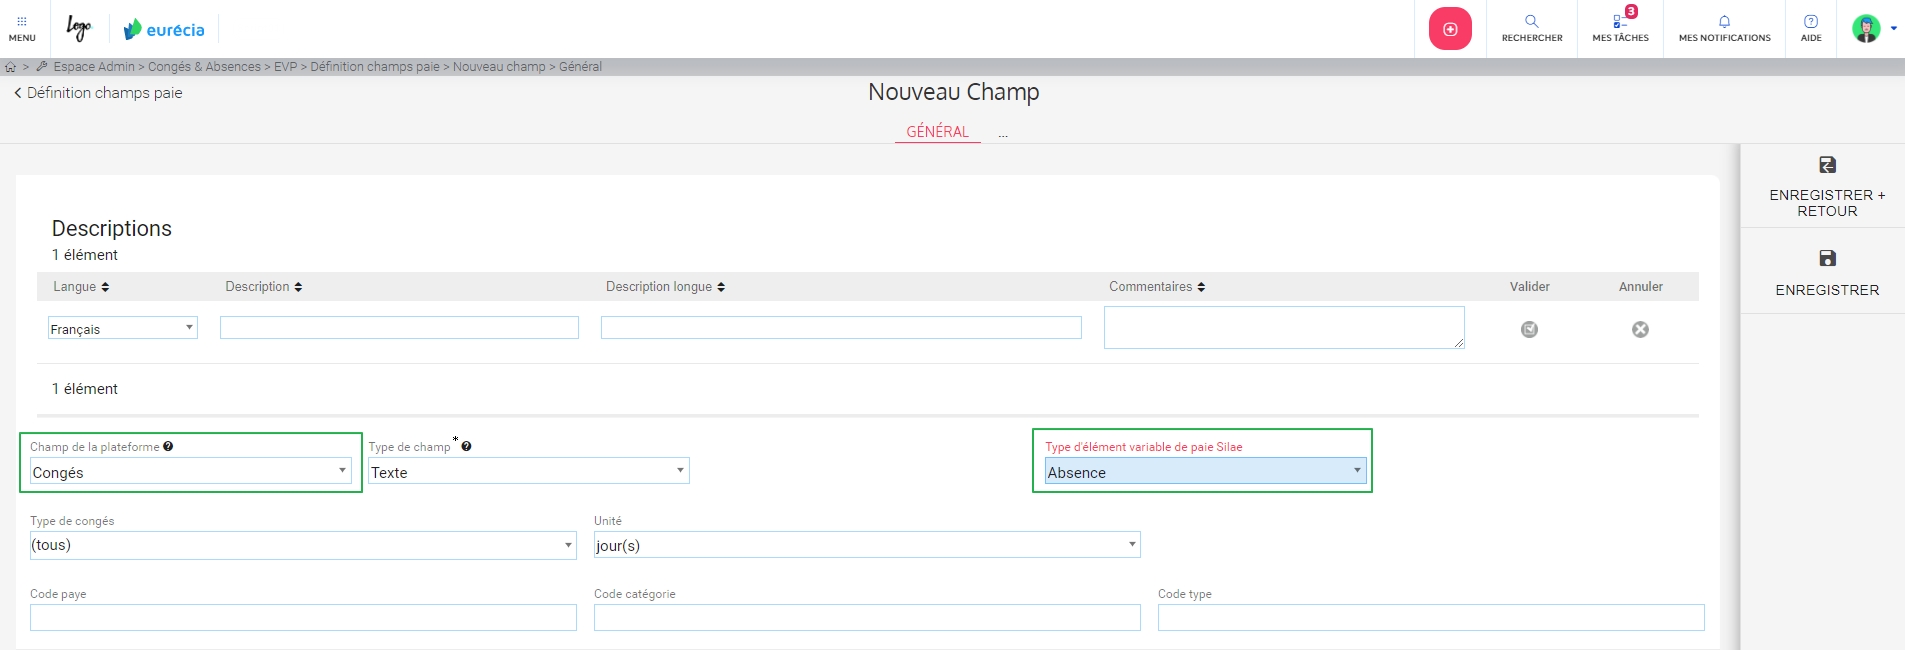Click the Description text field
Screen dimensions: 1905x650
[399, 328]
